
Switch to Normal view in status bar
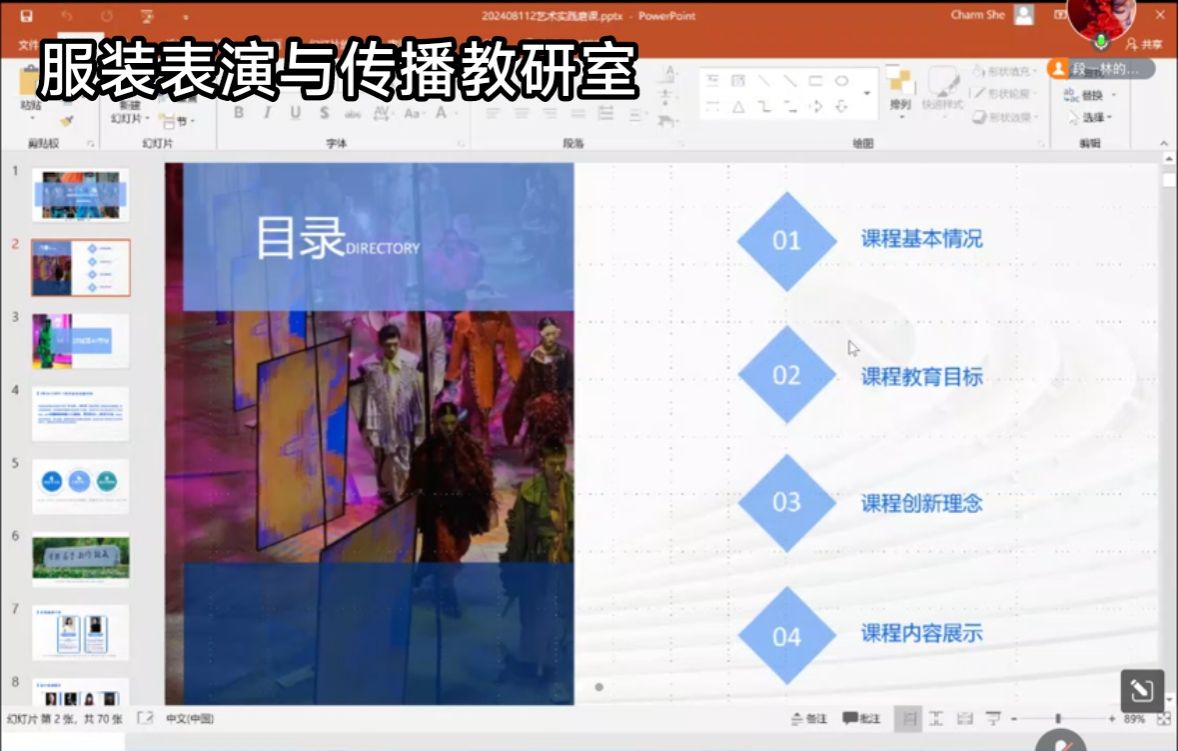click(908, 719)
